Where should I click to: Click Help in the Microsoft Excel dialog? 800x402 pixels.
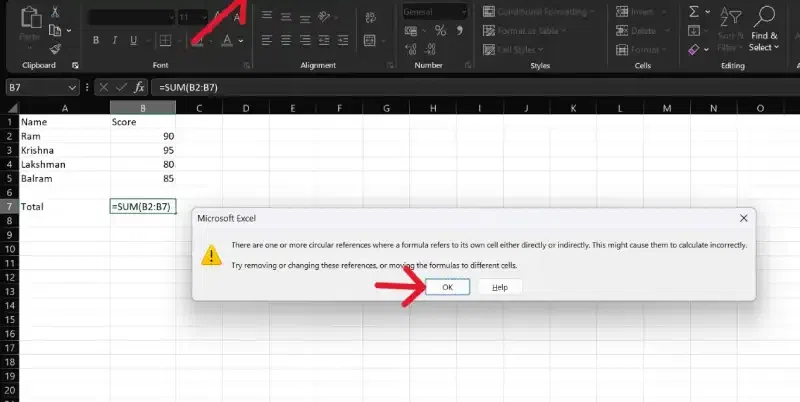click(500, 287)
